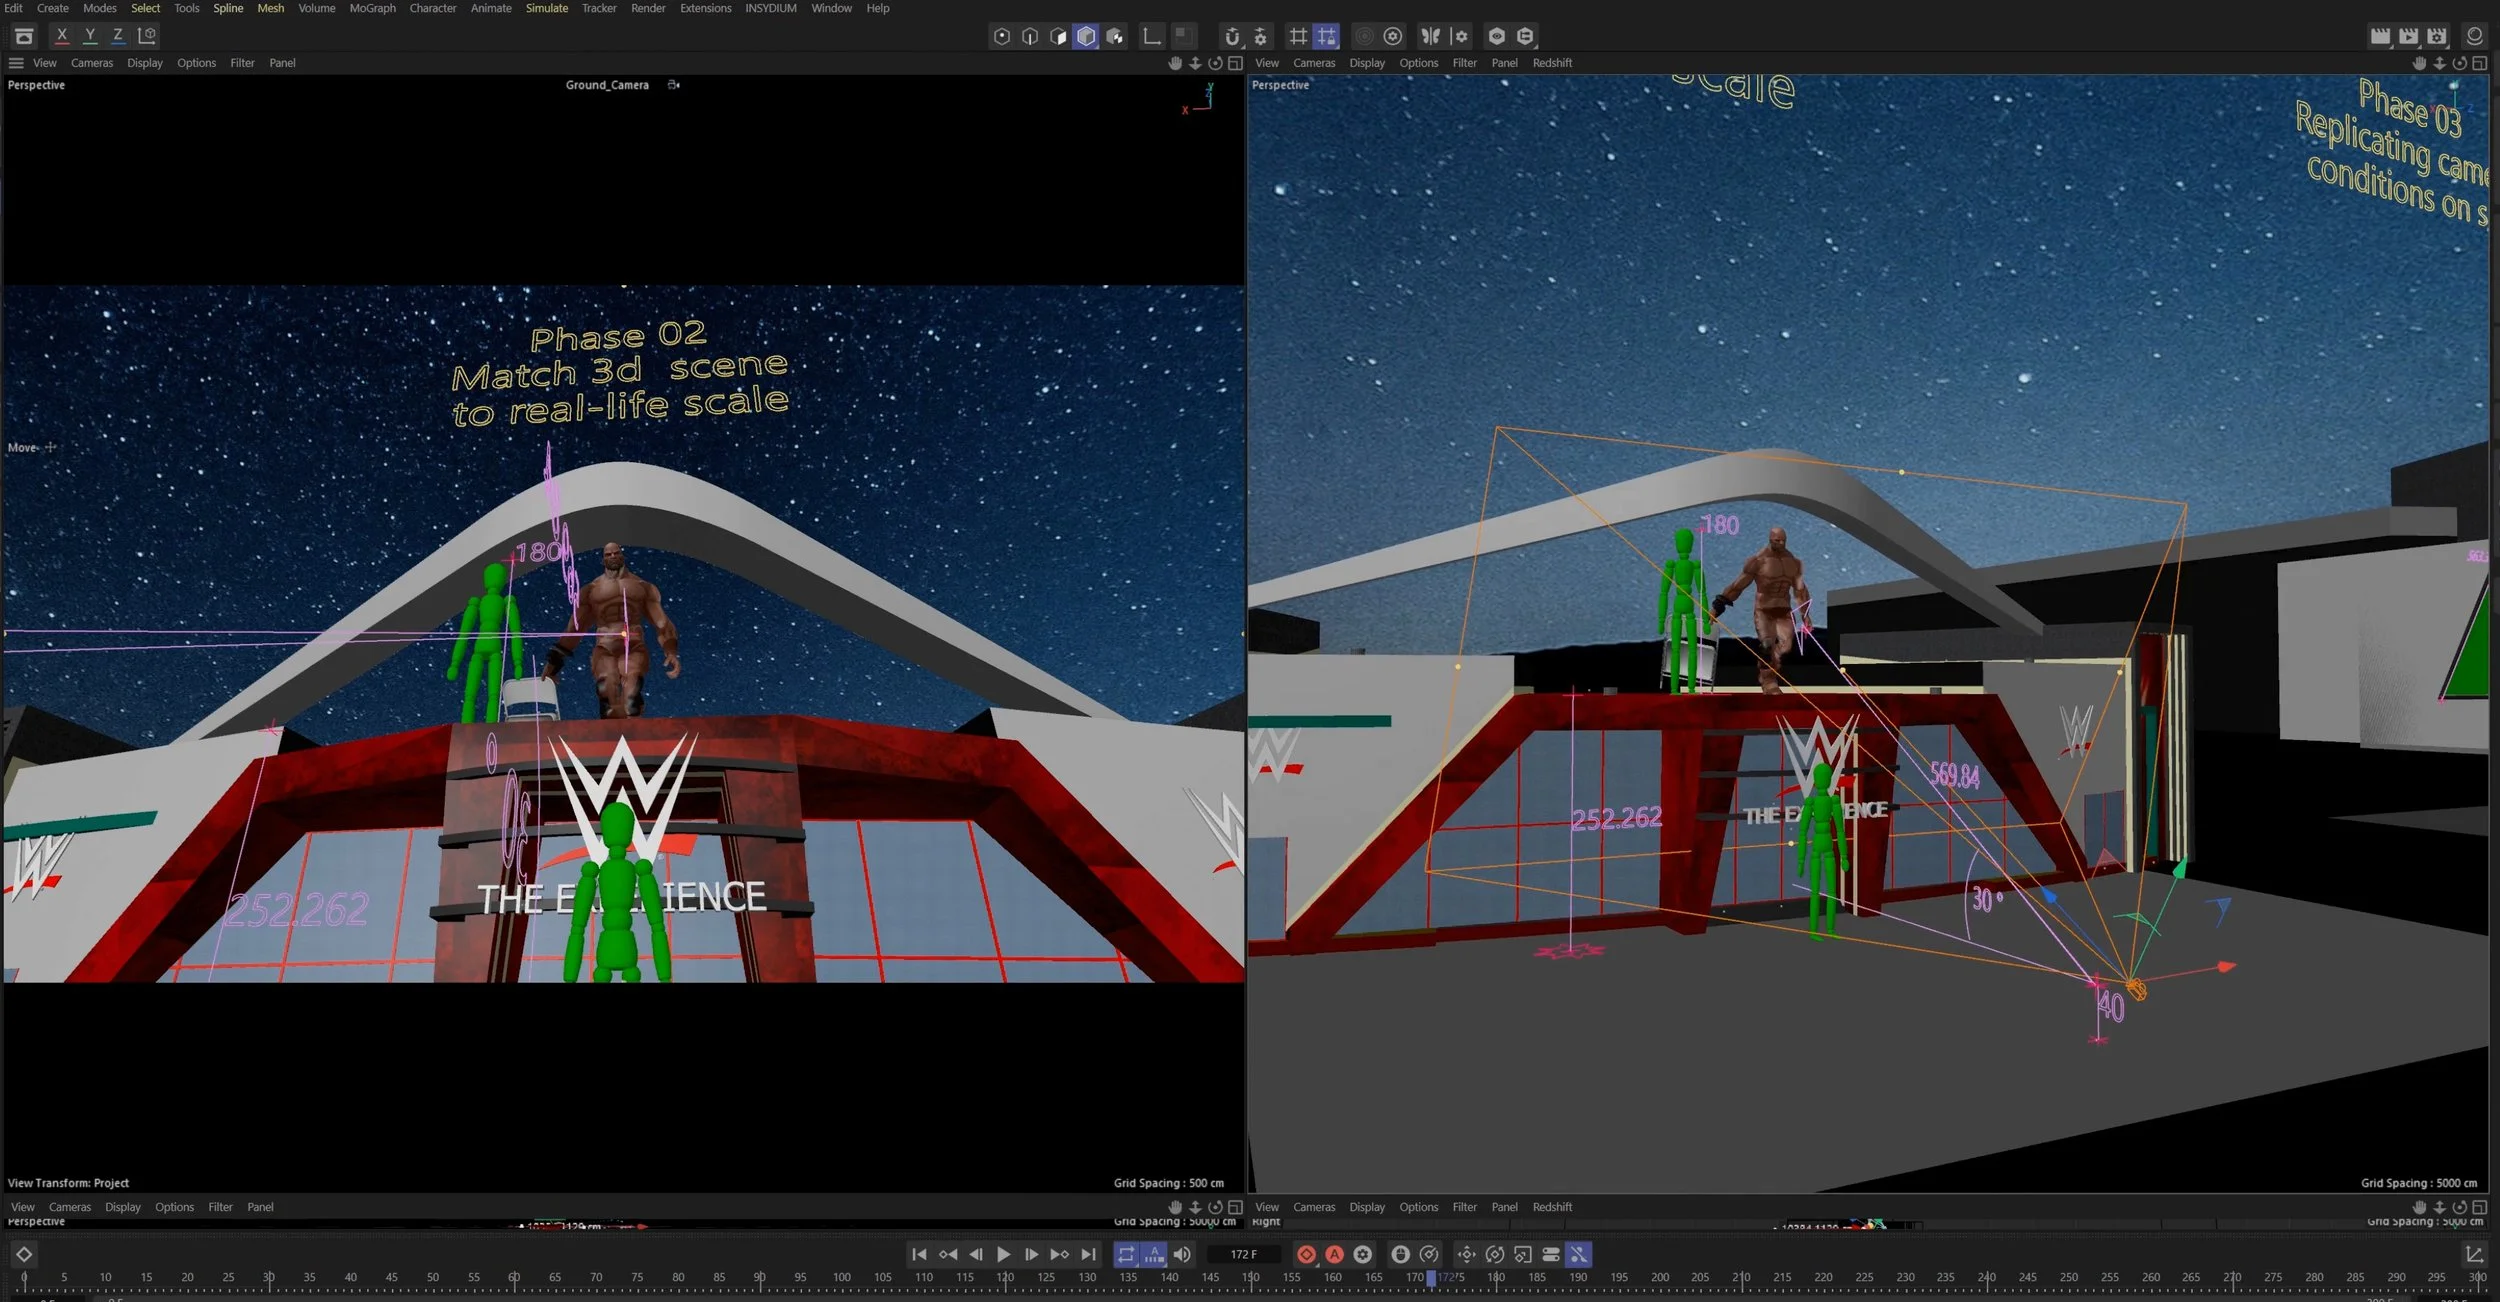The image size is (2500, 1302).
Task: Click pan hand icon in left viewport
Action: pos(1175,63)
